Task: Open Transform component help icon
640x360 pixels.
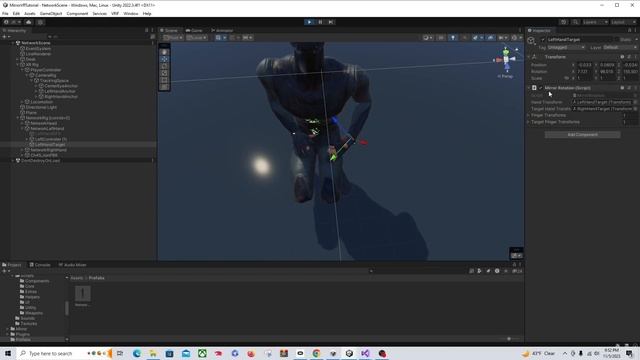Action: [x=622, y=57]
